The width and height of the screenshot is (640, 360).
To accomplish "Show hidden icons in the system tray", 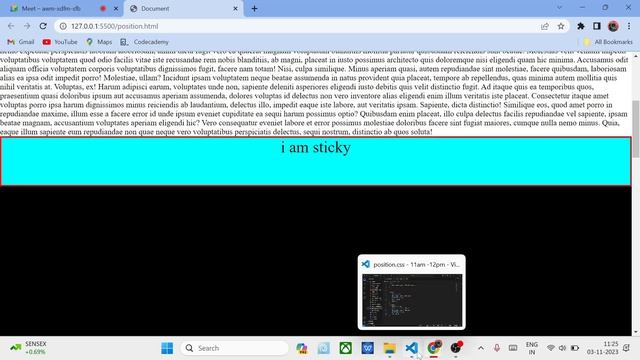I will 481,348.
